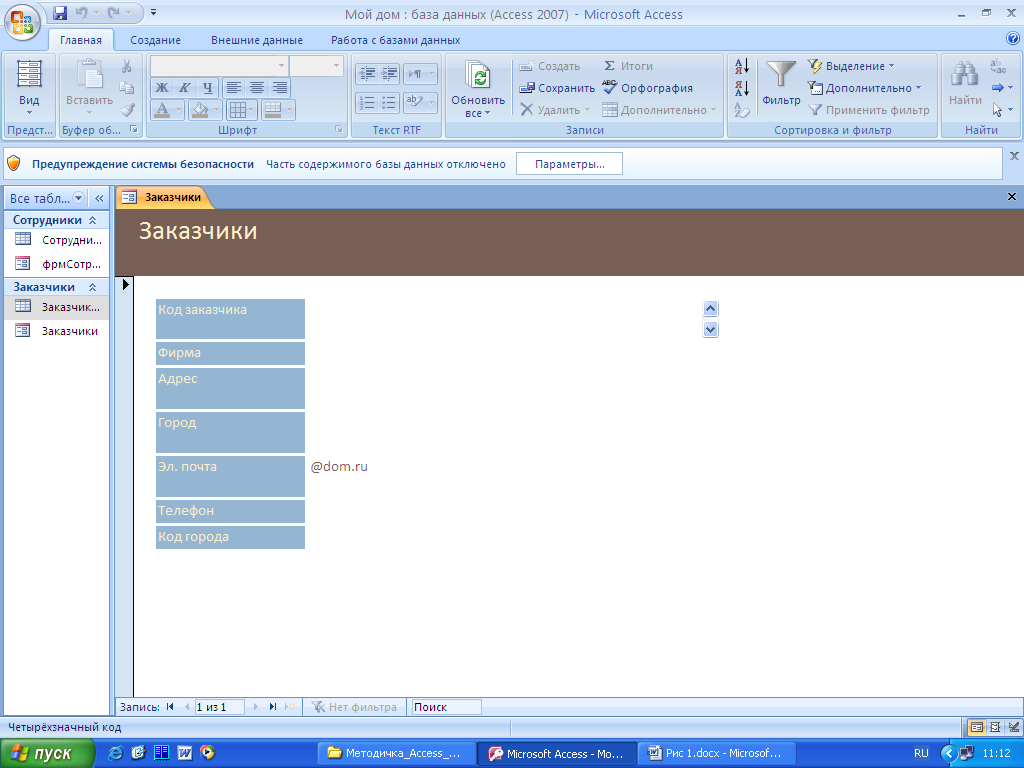Image resolution: width=1024 pixels, height=768 pixels.
Task: Run Орфография spell check
Action: point(647,88)
